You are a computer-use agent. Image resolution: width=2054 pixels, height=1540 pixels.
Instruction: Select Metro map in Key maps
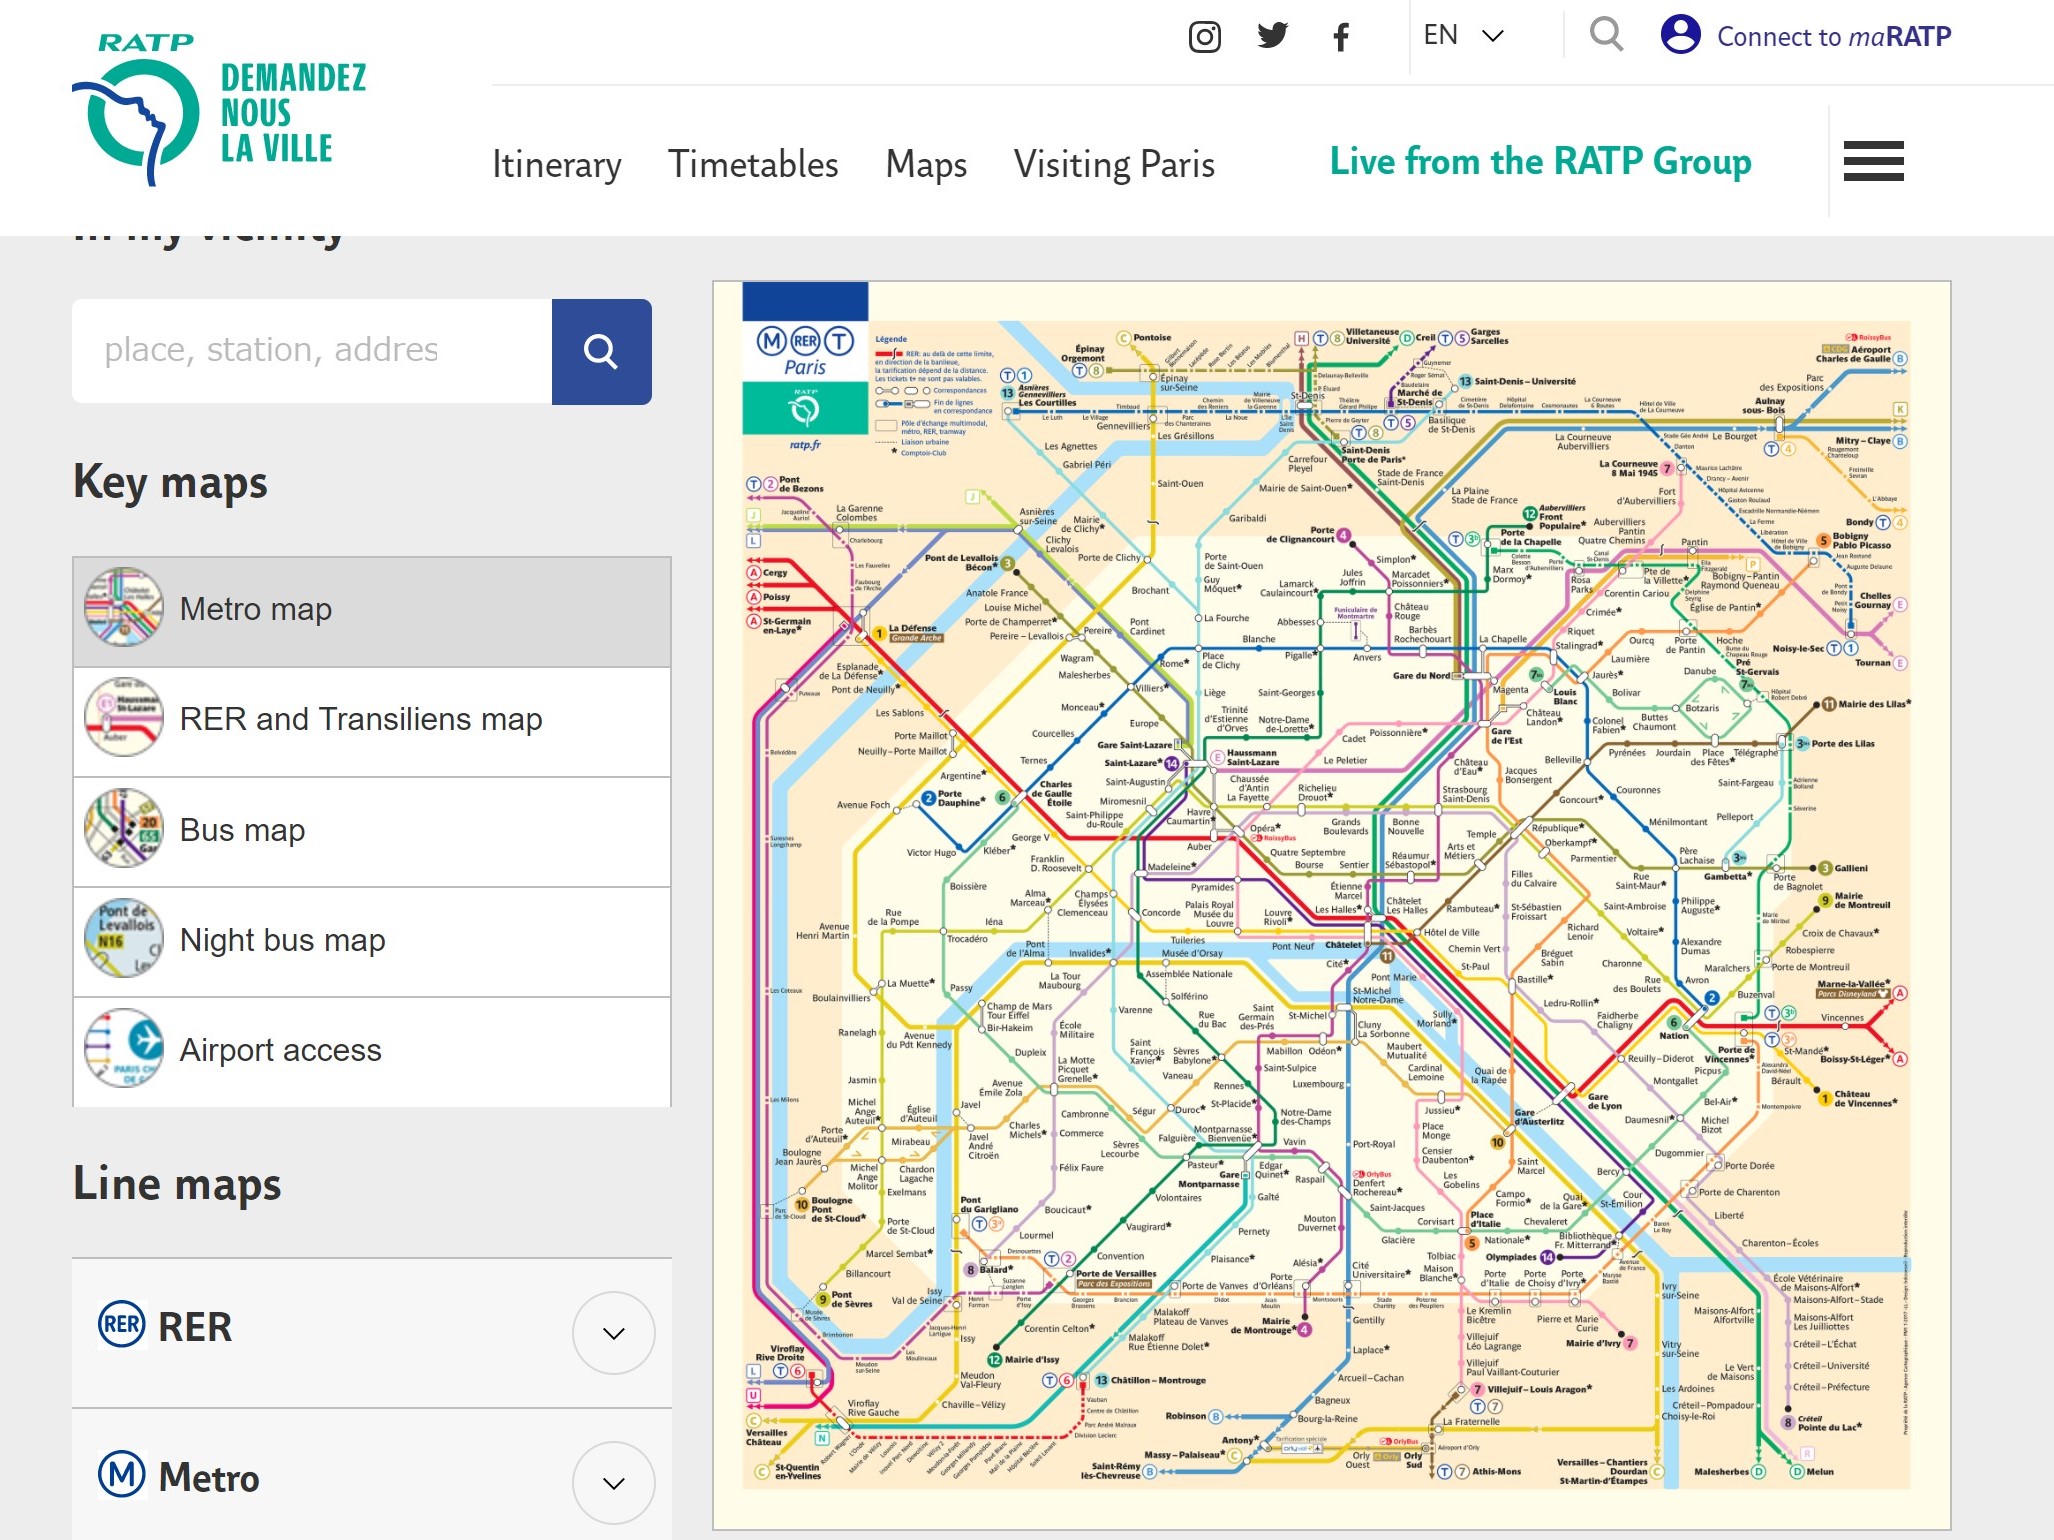point(372,612)
